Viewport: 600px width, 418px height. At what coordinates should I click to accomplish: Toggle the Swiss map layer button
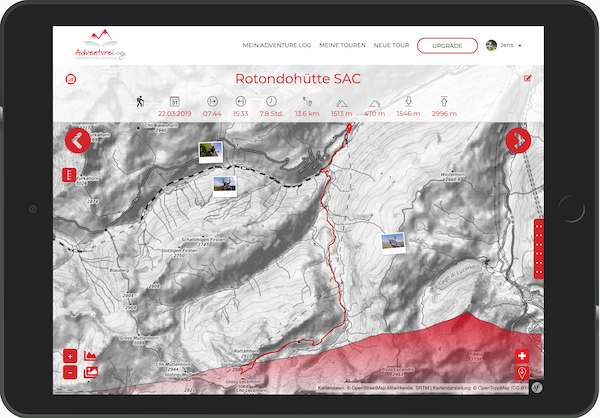point(522,356)
